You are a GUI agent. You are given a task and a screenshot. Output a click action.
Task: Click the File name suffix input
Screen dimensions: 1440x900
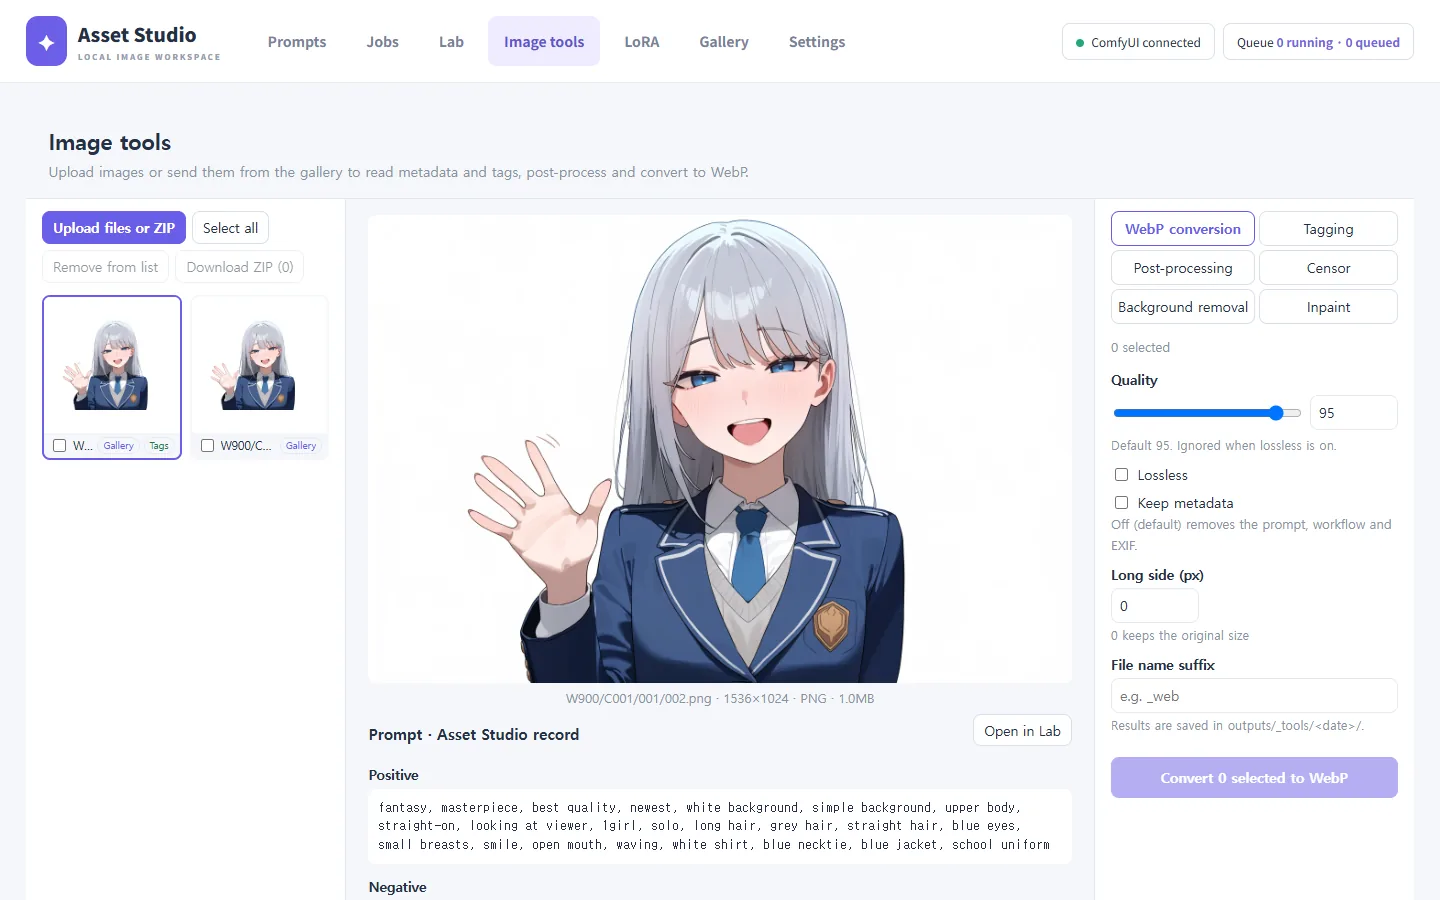click(1254, 696)
